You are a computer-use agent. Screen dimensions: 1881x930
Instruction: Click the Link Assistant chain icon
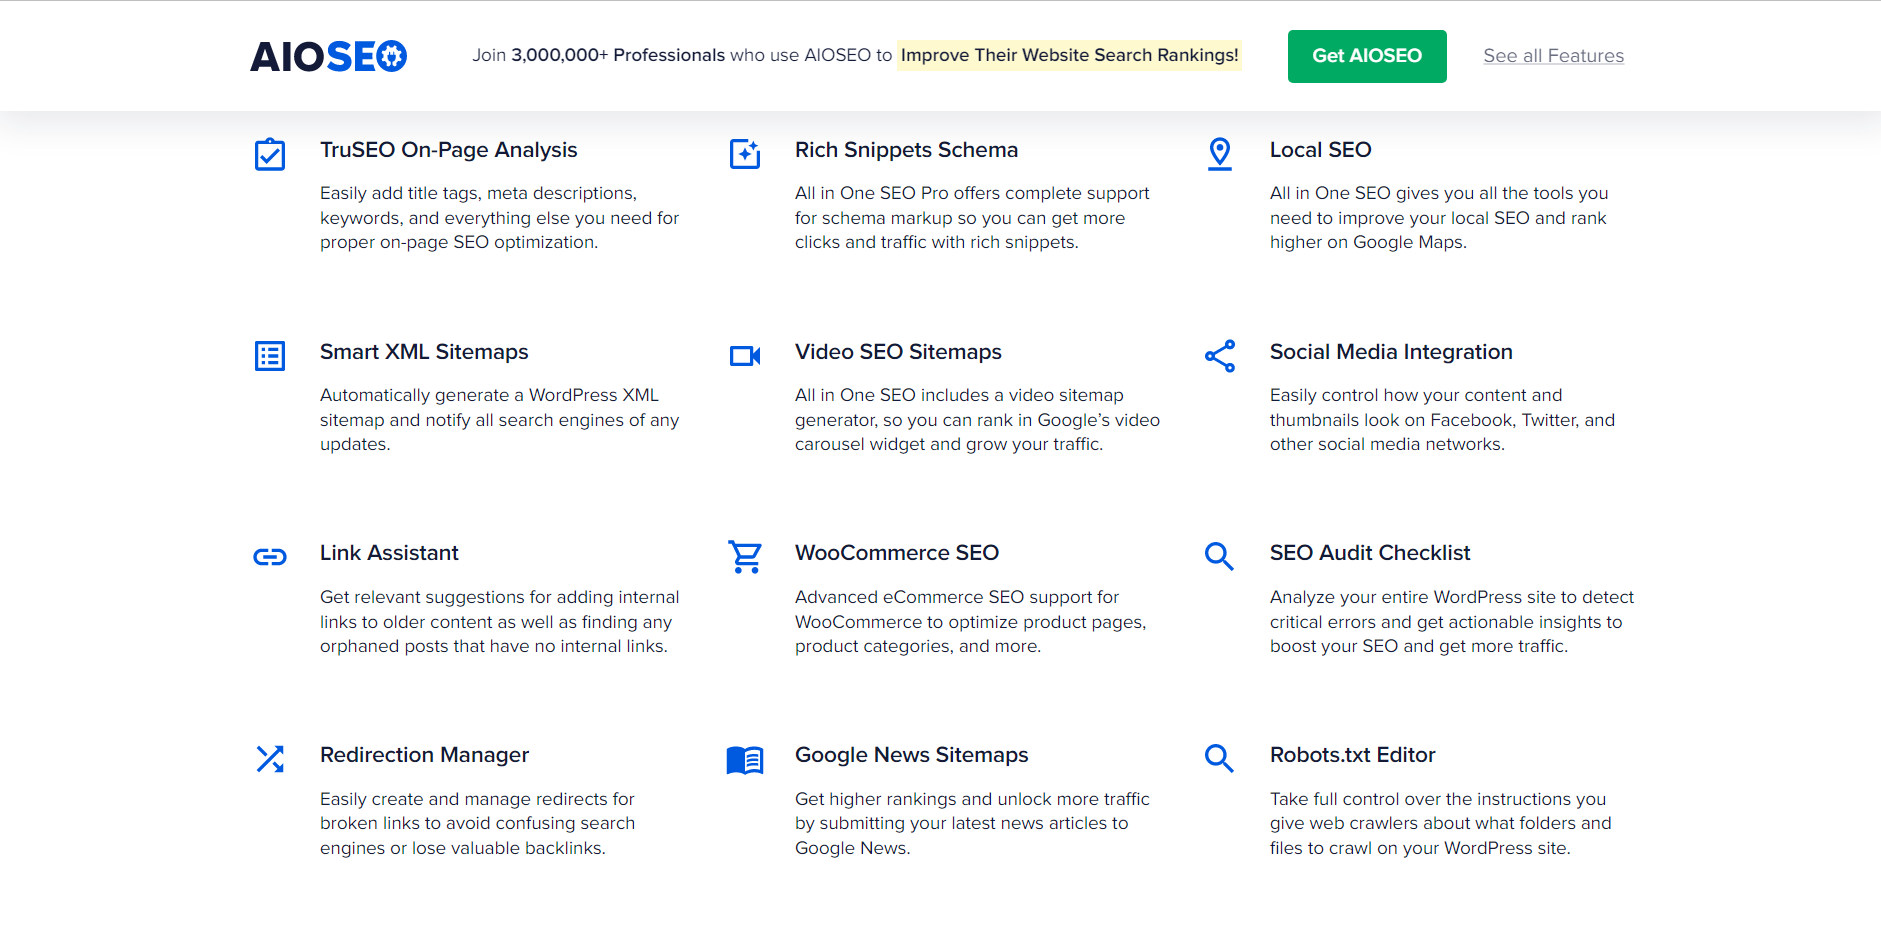point(270,557)
